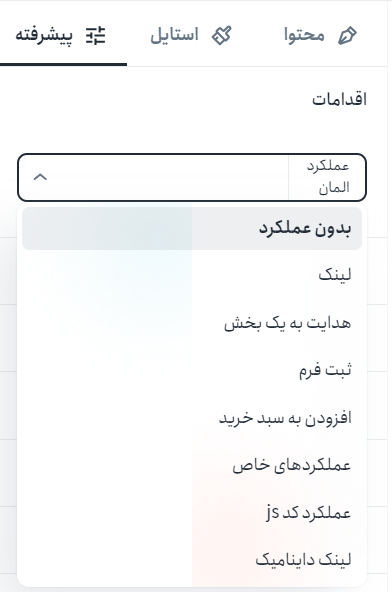Switch to the استایل tab label

coord(174,35)
